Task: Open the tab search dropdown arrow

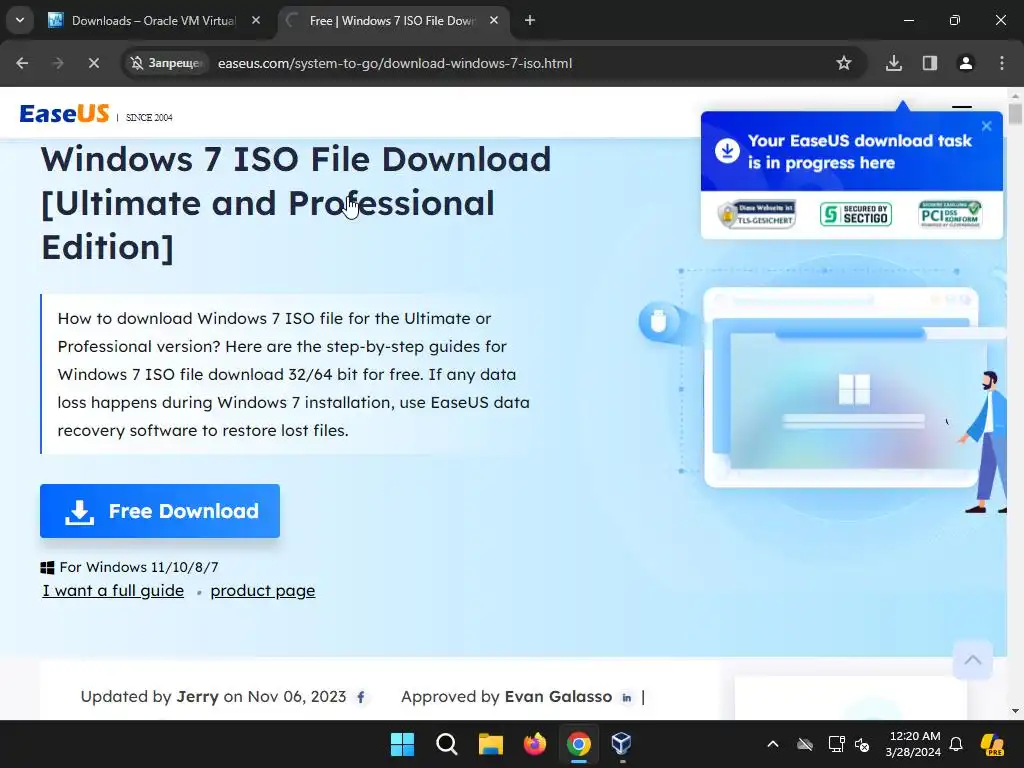Action: coord(20,20)
